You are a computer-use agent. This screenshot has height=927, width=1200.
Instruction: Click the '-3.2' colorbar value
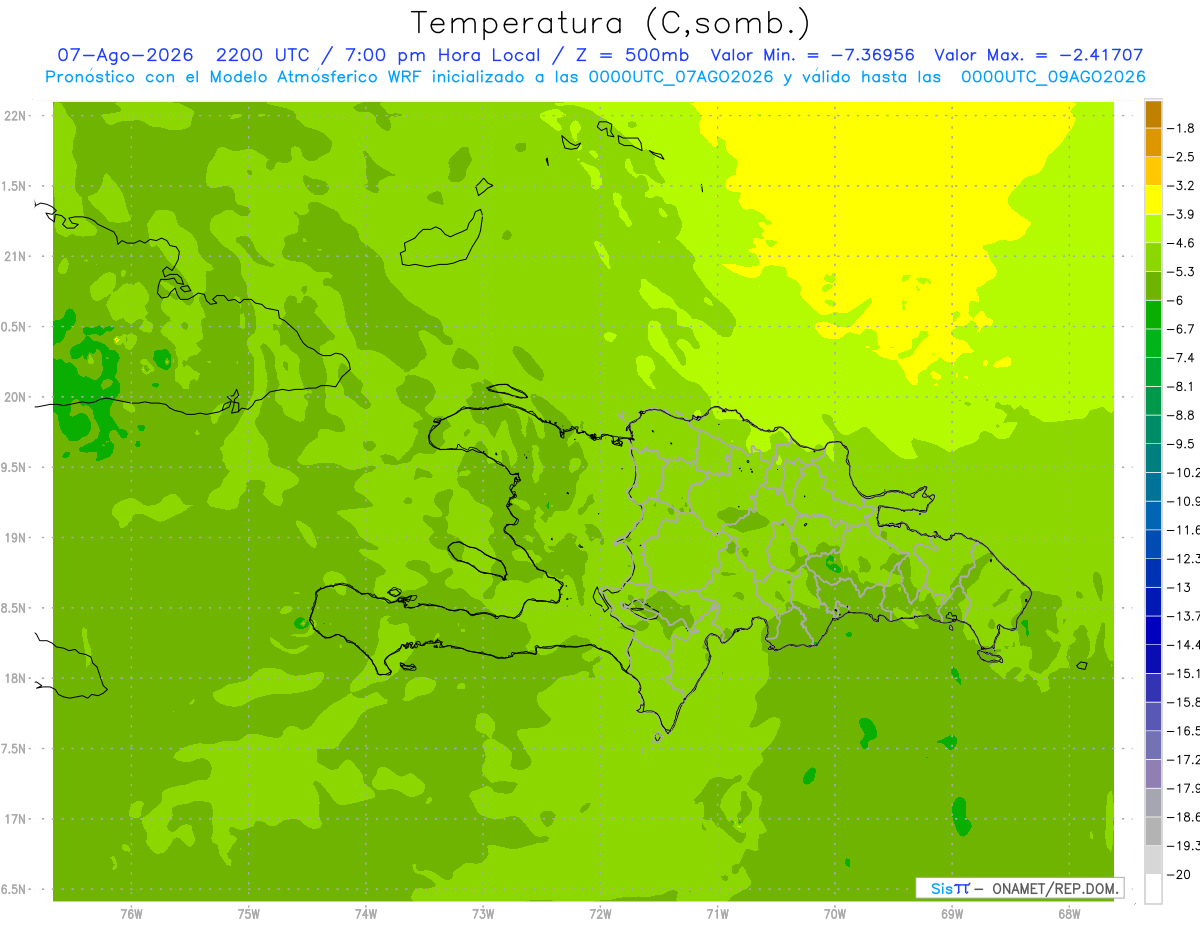coord(1181,186)
